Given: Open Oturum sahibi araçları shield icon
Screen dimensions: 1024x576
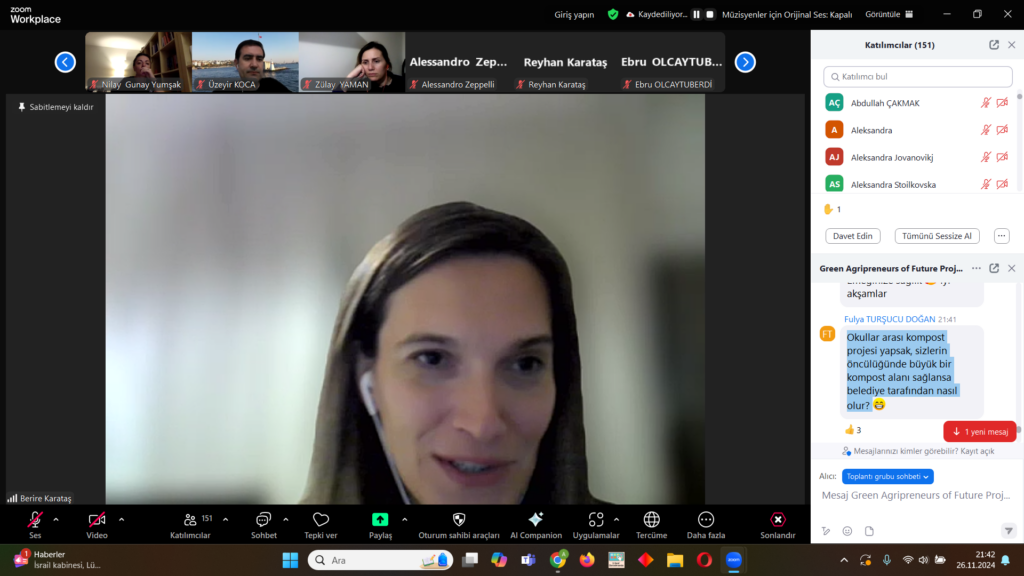Looking at the screenshot, I should [x=459, y=520].
